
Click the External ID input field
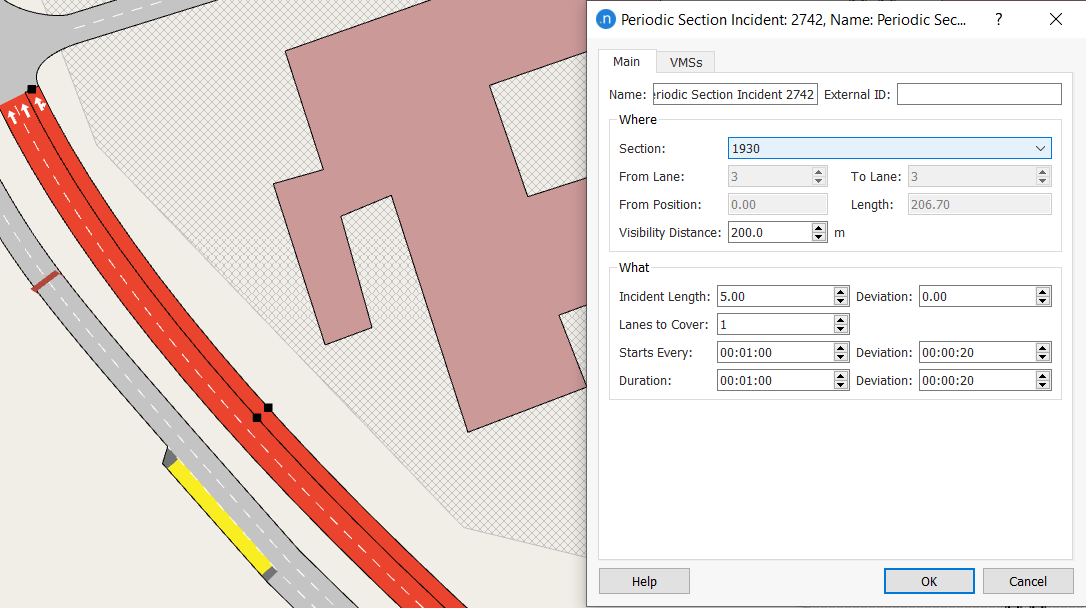(x=978, y=94)
